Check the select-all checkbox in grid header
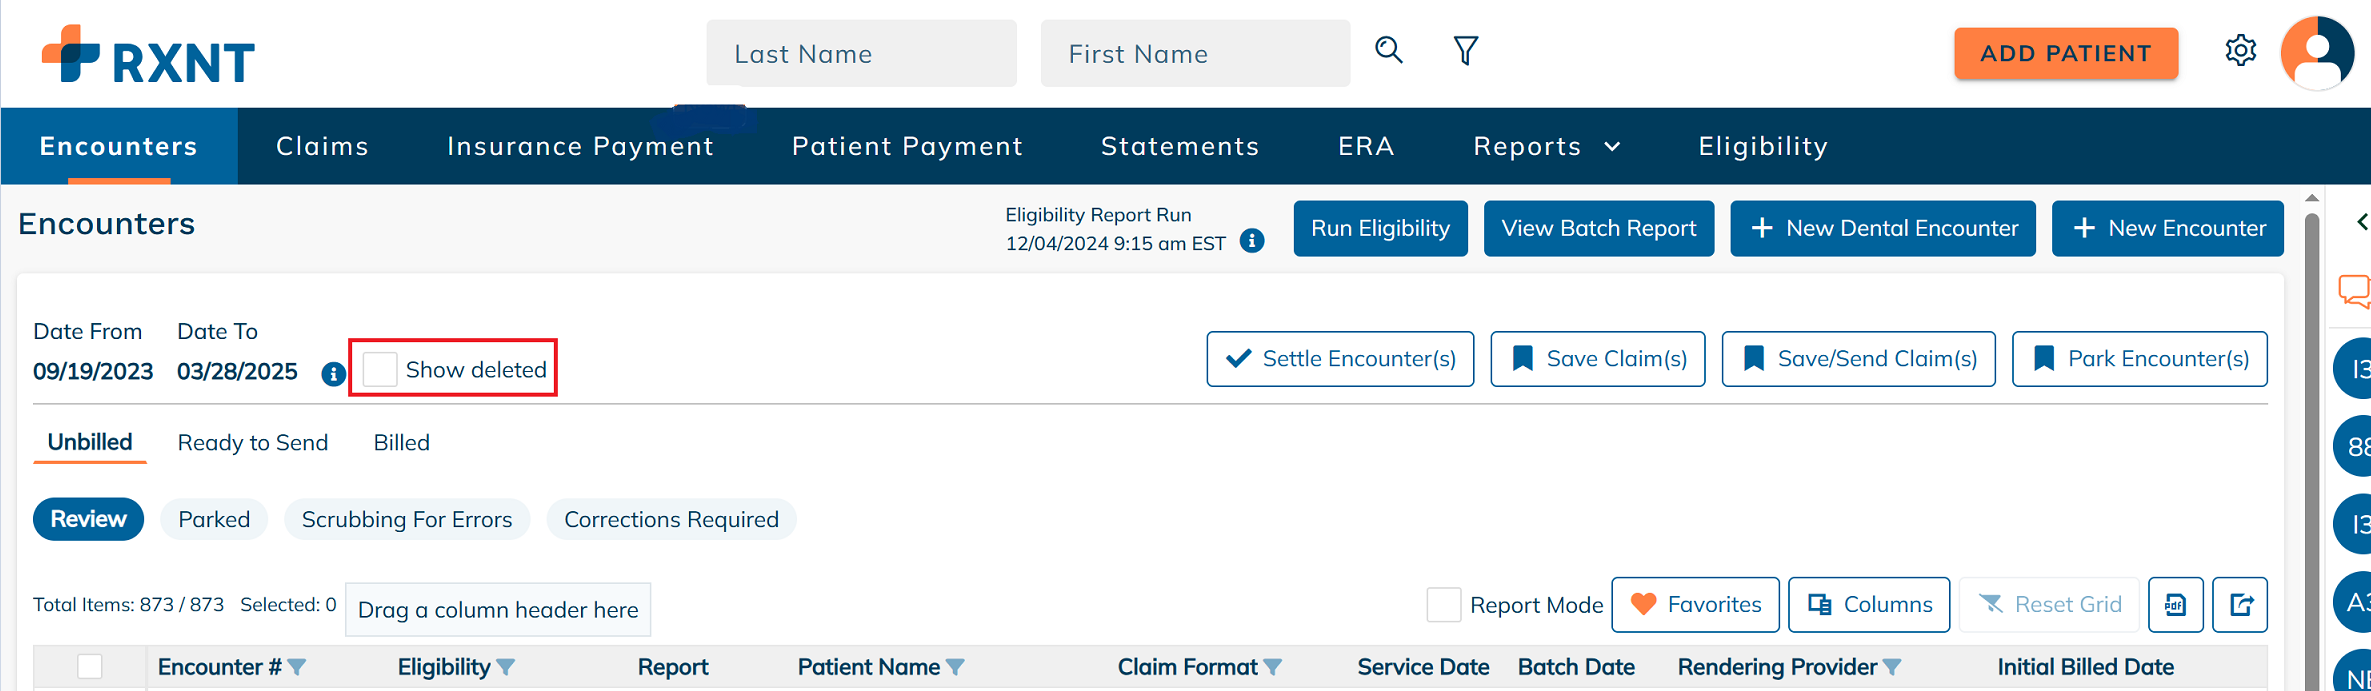 pos(90,666)
